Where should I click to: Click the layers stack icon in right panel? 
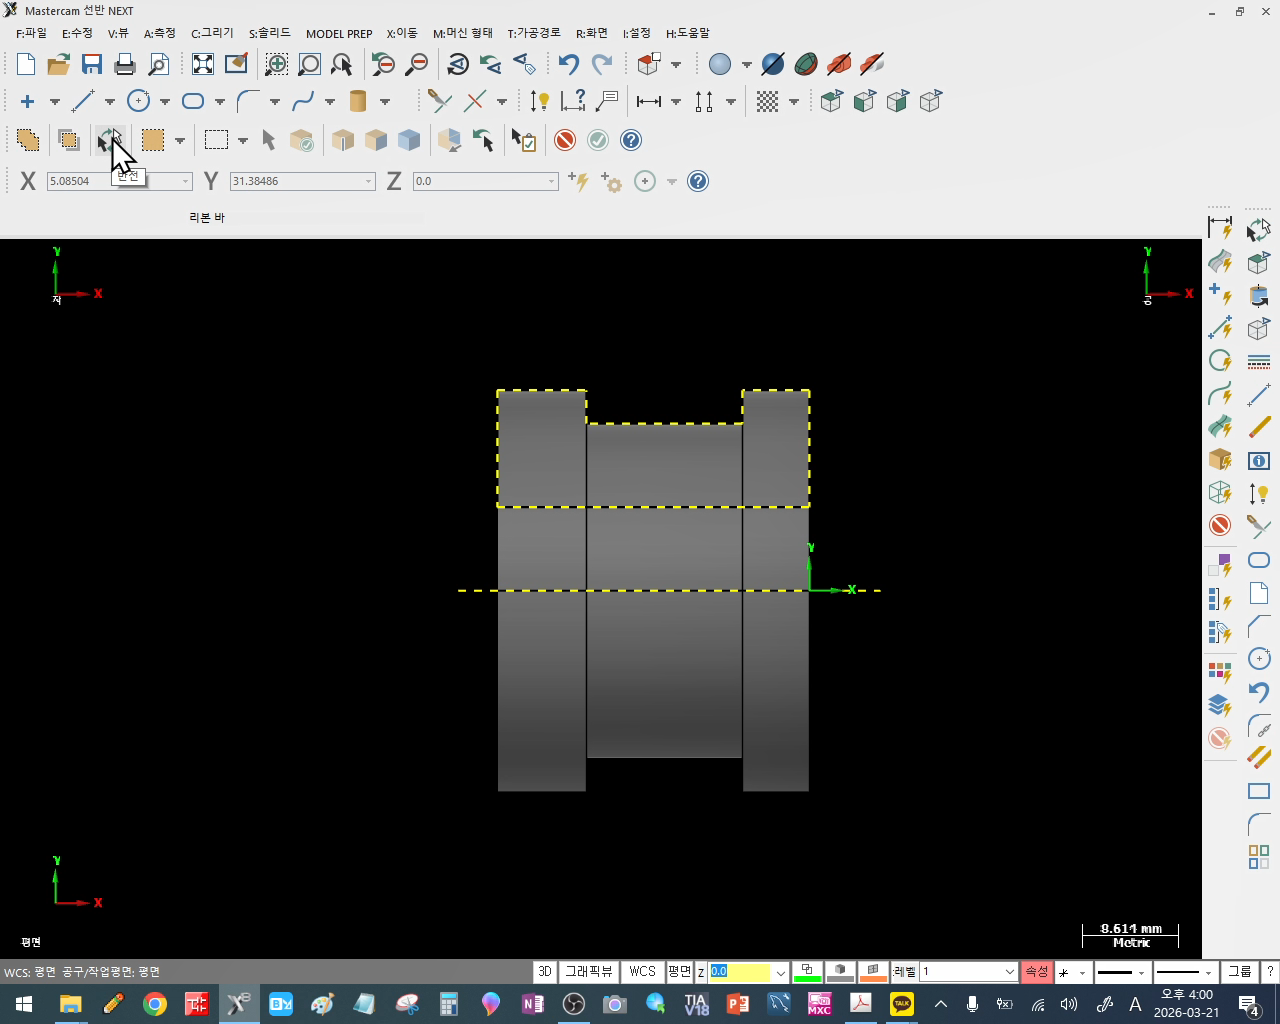coord(1219,705)
